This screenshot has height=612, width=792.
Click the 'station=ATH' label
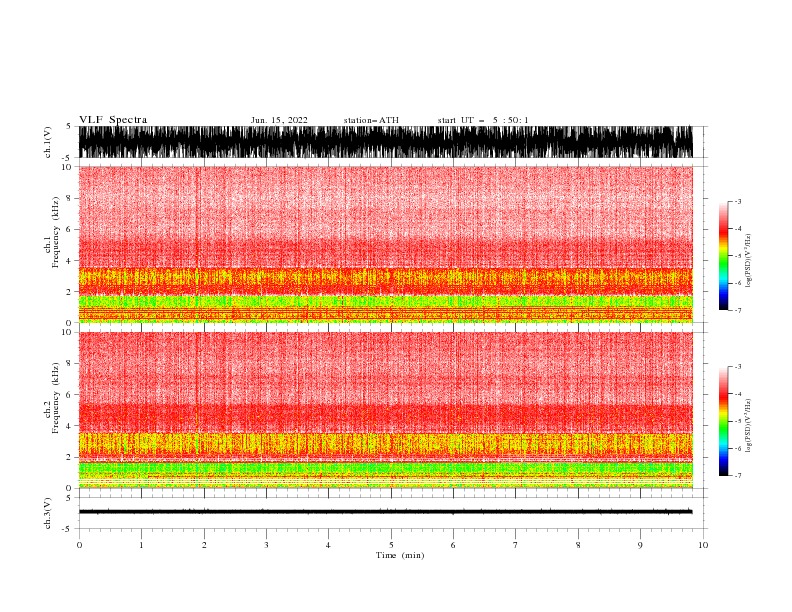click(371, 120)
